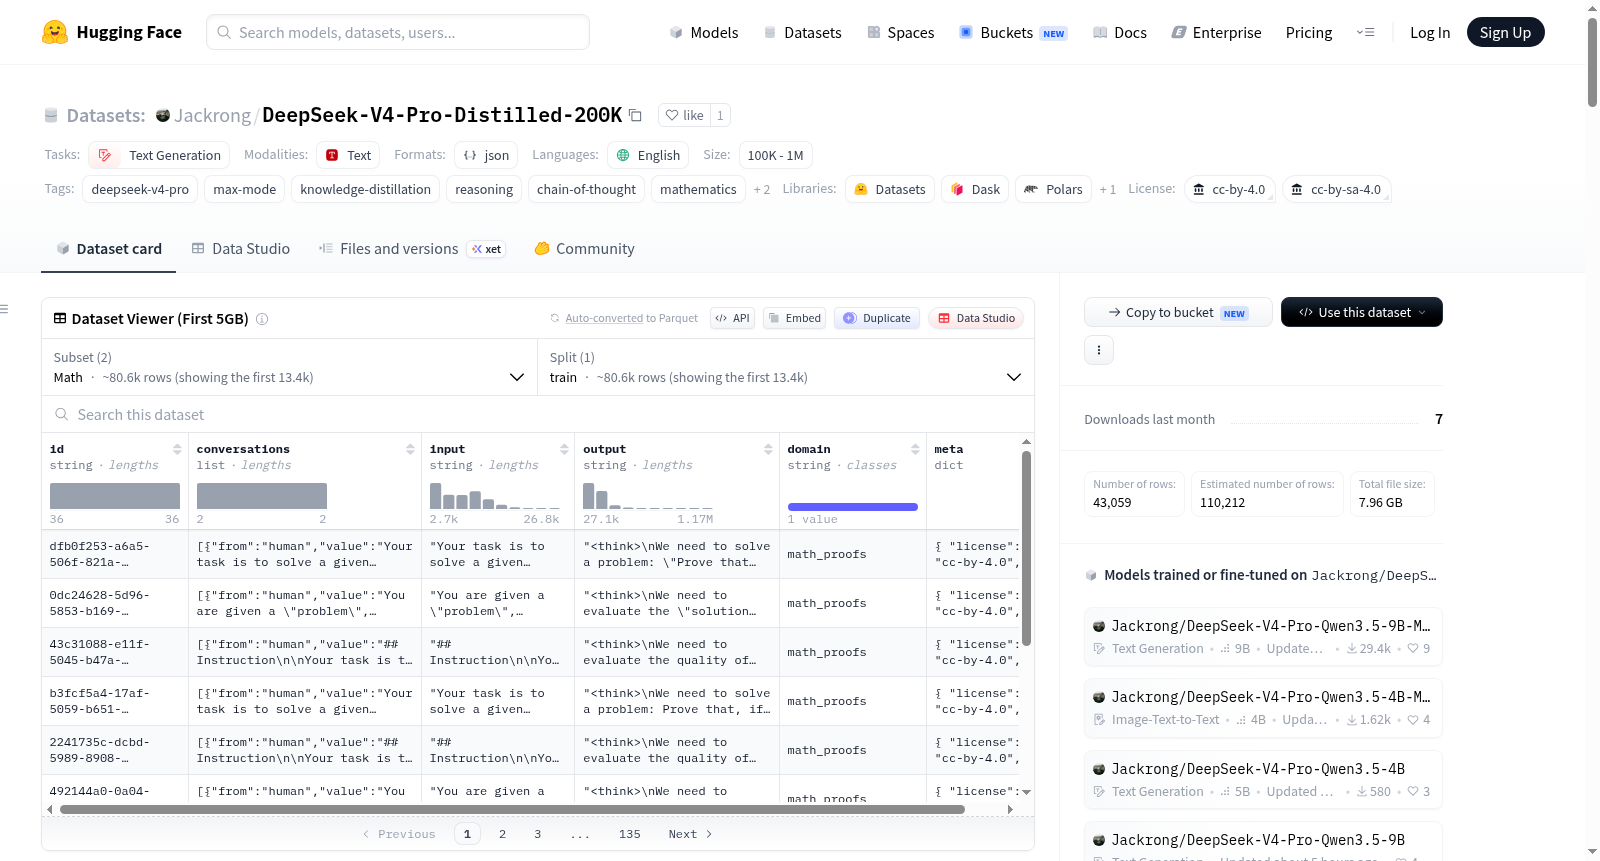Viewport: 1600px width, 861px height.
Task: Expand the +2 more tags
Action: click(x=762, y=189)
